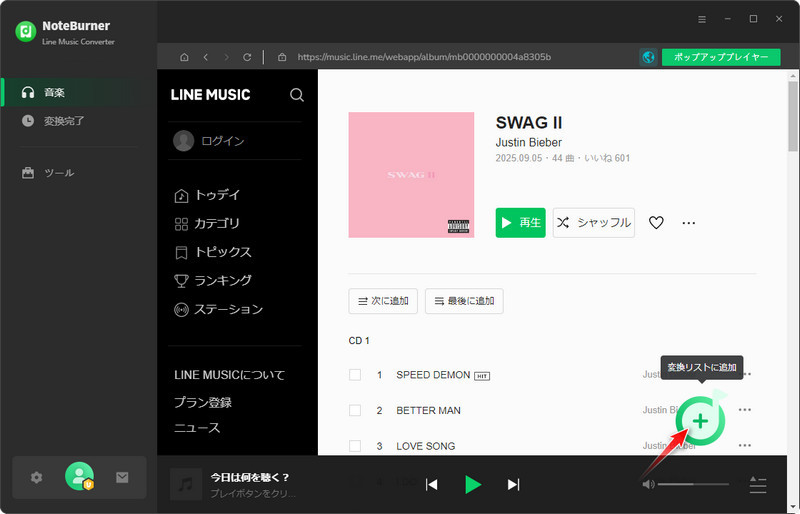This screenshot has height=514, width=800.
Task: Click 最後に追加 button
Action: [464, 301]
